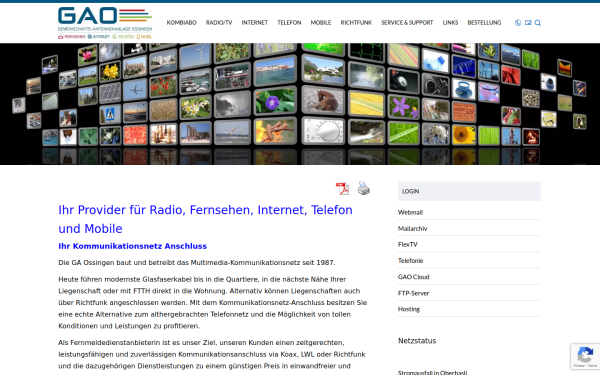
Task: Click the 'Stromausfall in Oberhasli' status entry
Action: tap(432, 372)
